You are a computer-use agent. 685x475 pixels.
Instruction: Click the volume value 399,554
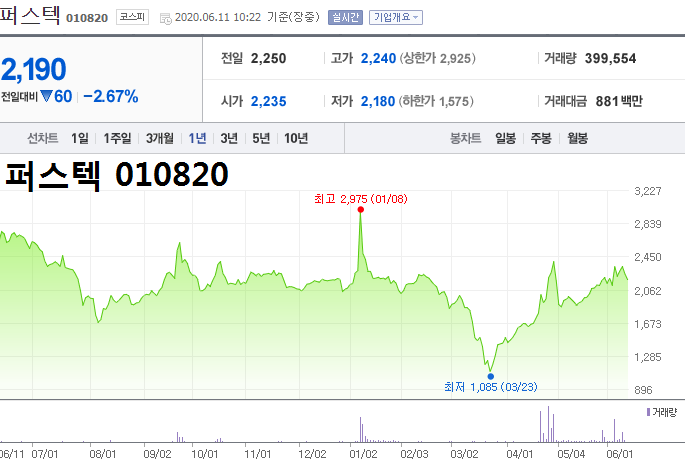pyautogui.click(x=610, y=59)
